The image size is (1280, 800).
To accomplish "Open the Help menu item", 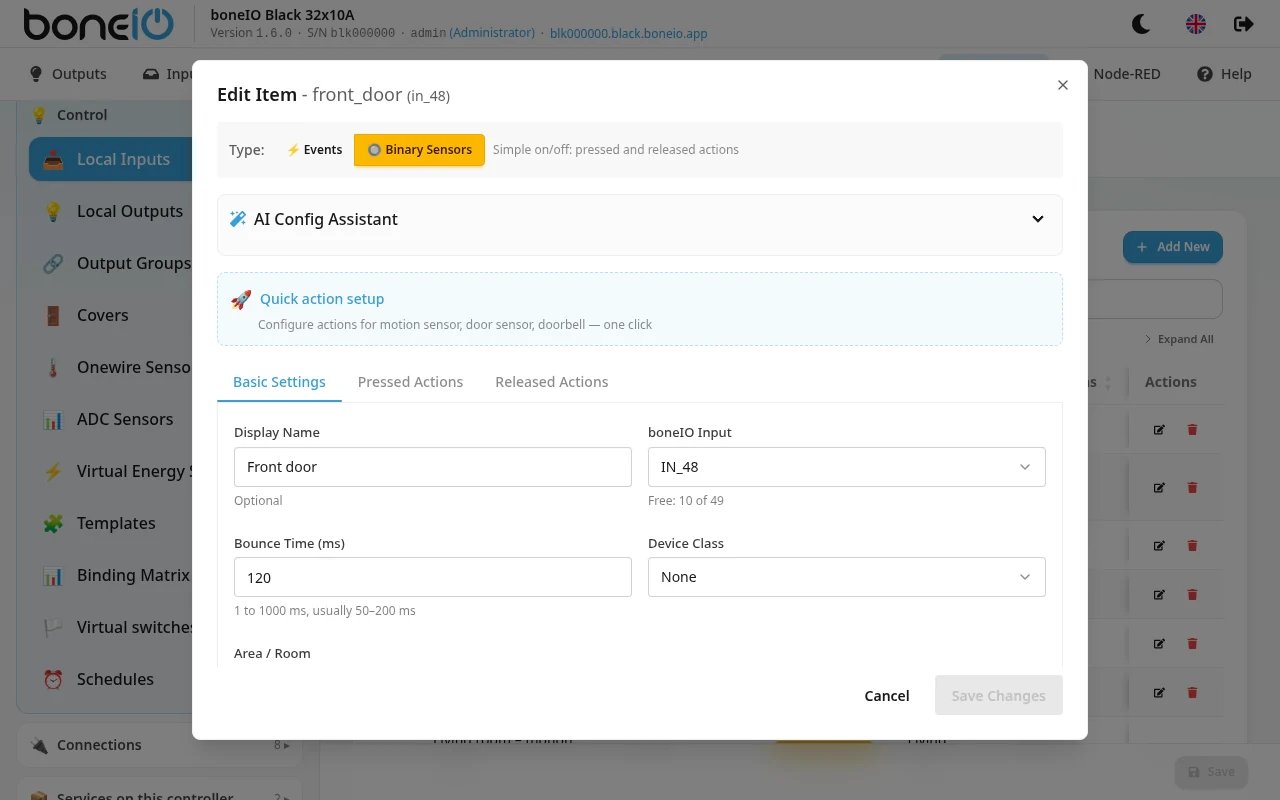I will coord(1224,74).
